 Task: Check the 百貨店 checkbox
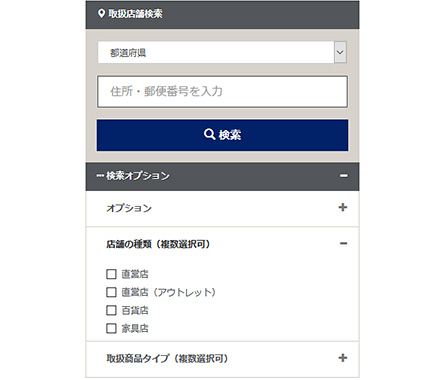tap(111, 310)
